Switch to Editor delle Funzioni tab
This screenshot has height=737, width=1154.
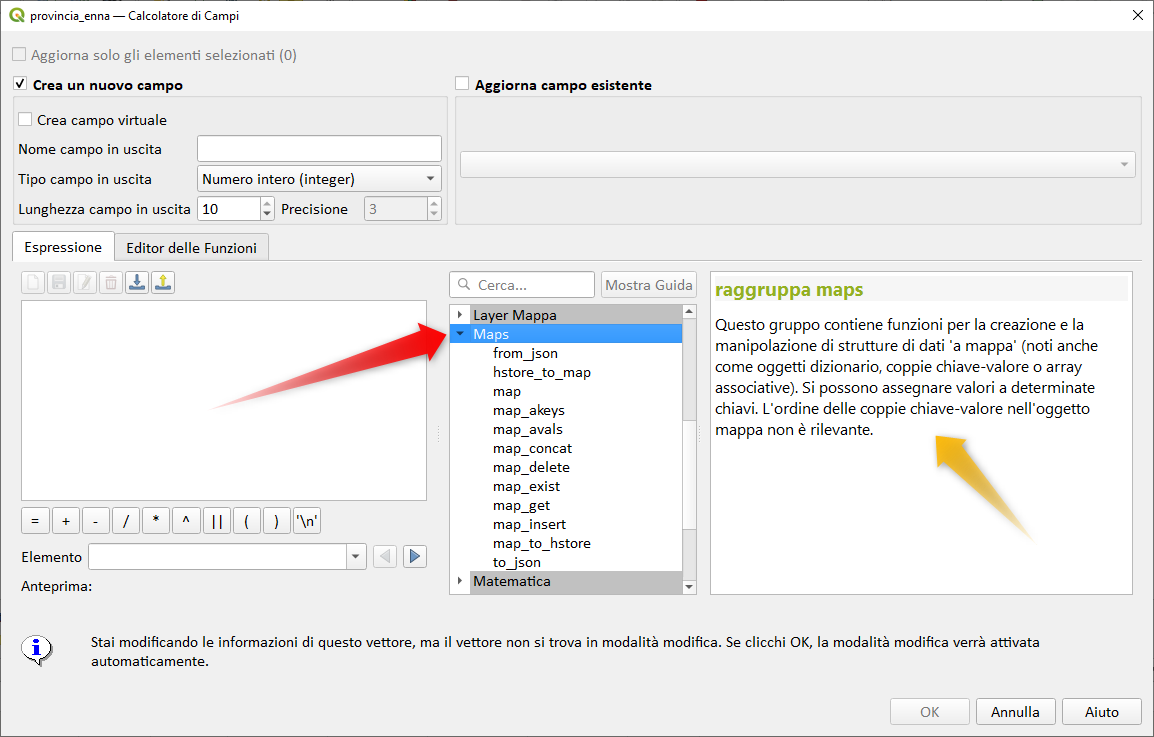[191, 247]
